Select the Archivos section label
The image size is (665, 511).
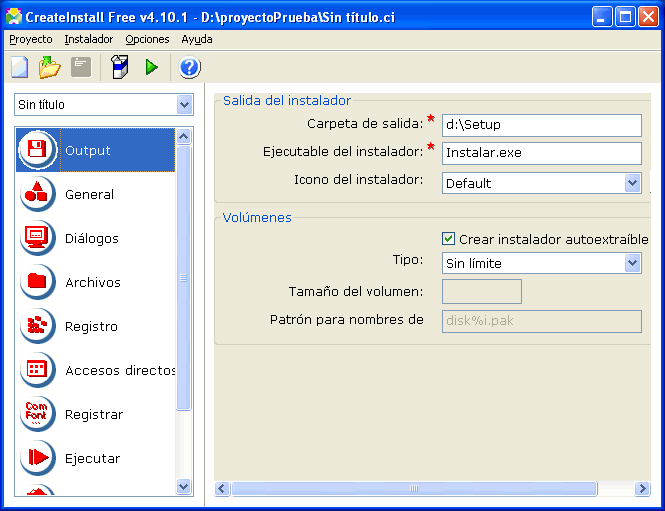(x=93, y=282)
